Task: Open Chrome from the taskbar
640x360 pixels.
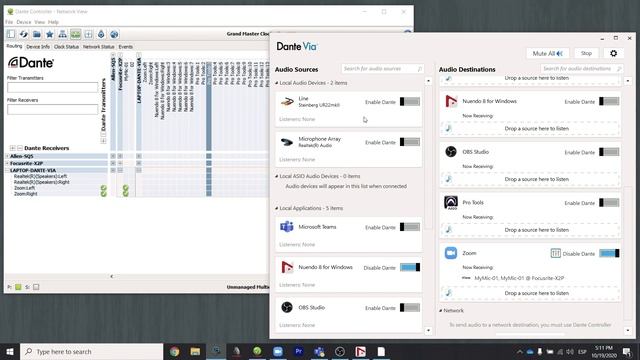Action: point(175,351)
